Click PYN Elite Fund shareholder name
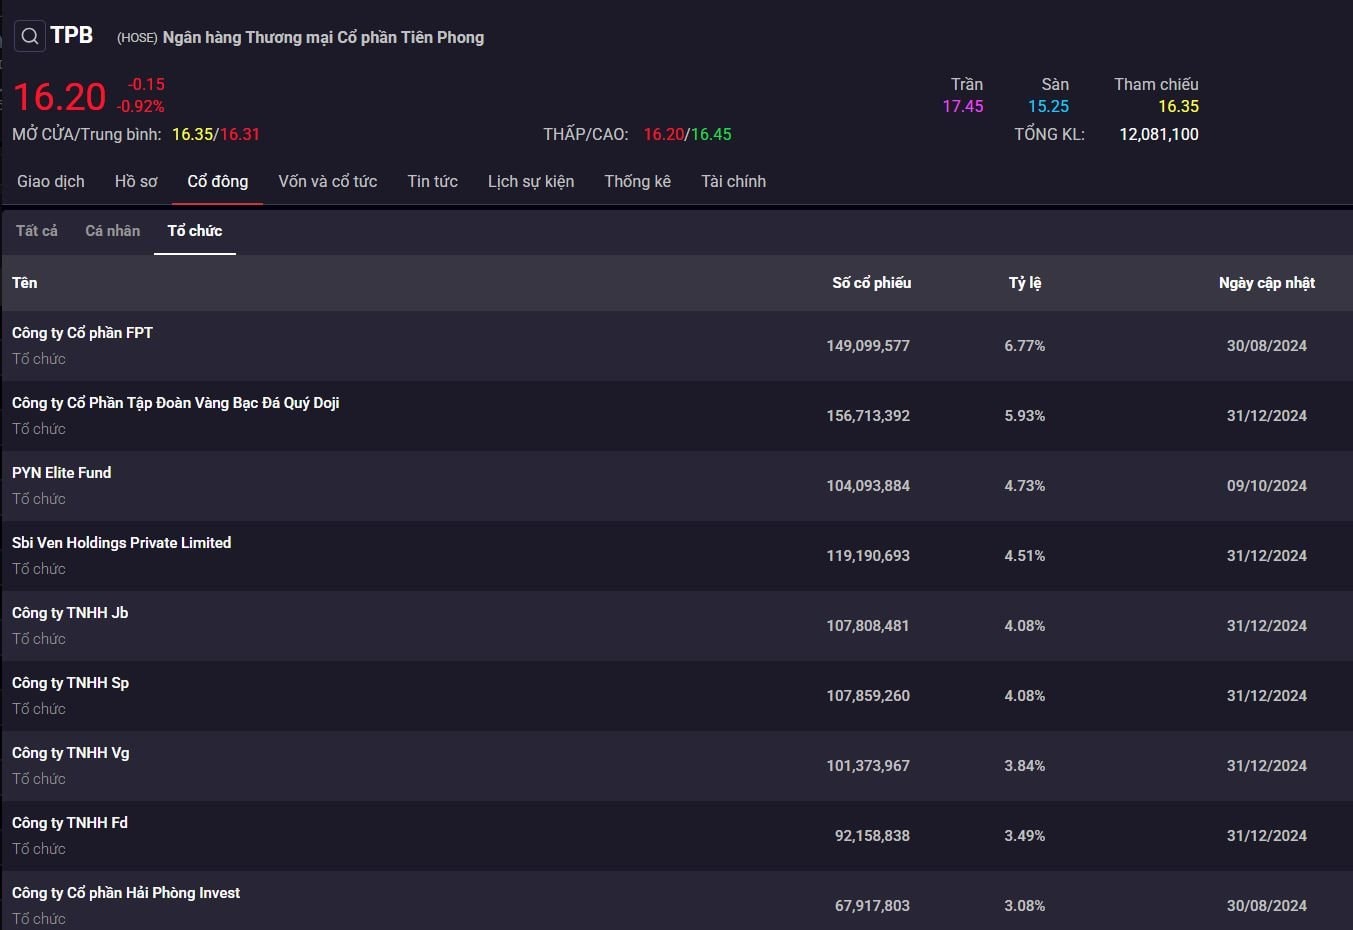This screenshot has width=1353, height=930. click(62, 473)
